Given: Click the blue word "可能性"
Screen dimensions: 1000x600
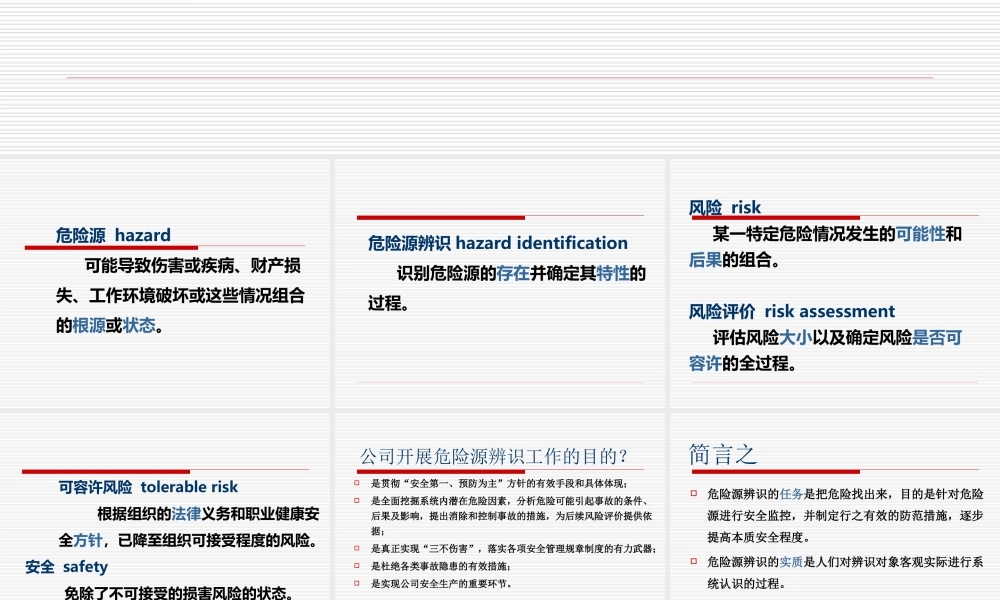Looking at the screenshot, I should [920, 234].
